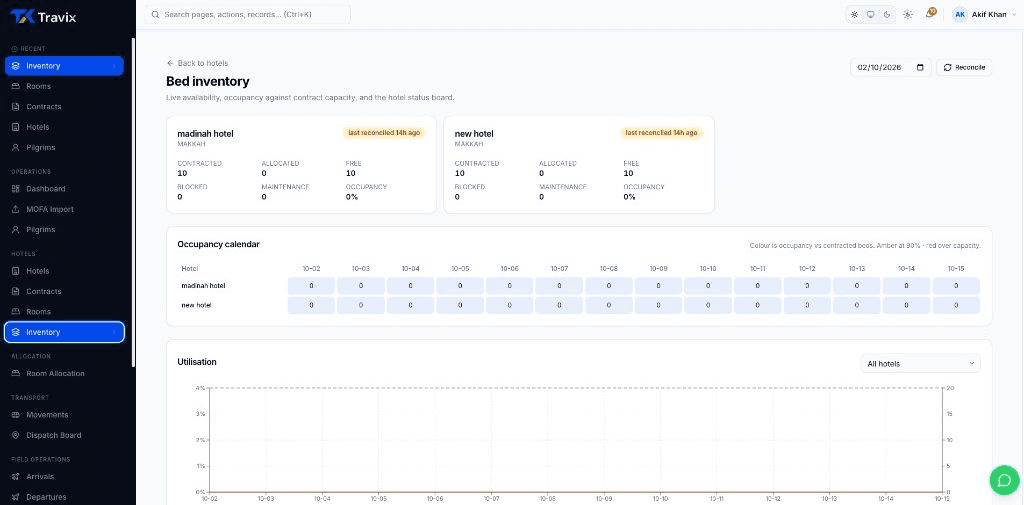Click the magnifier icon in the search bar
The height and width of the screenshot is (505, 1024).
155,14
